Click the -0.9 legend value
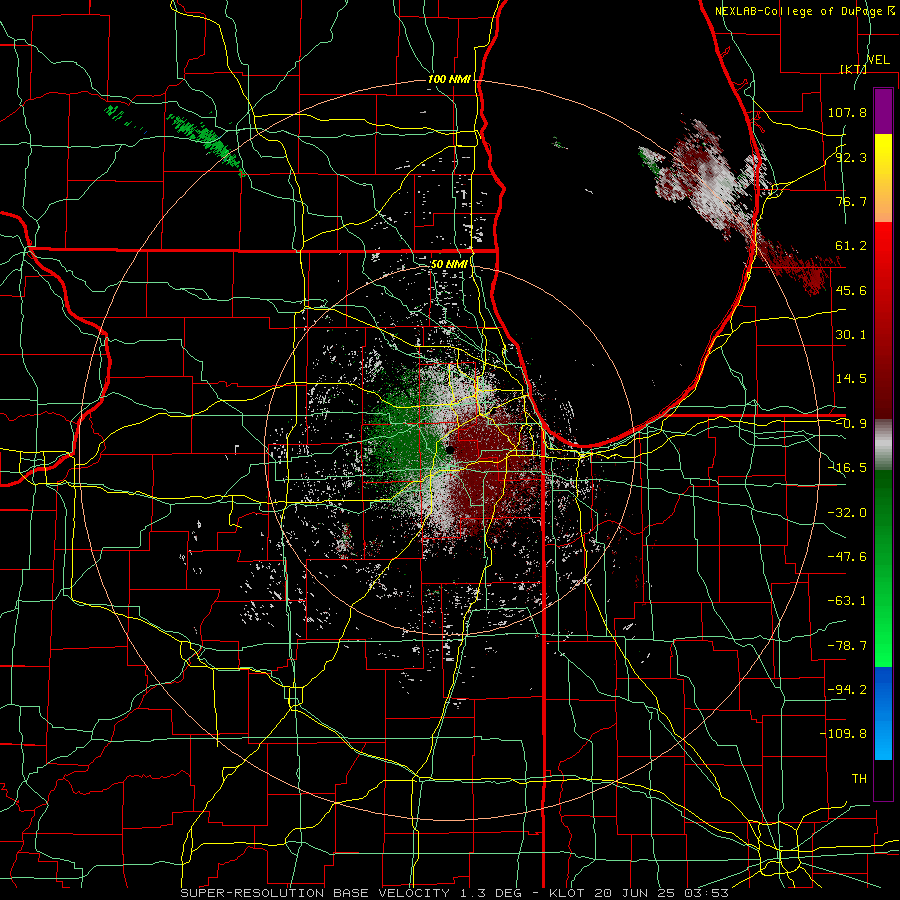 (851, 424)
